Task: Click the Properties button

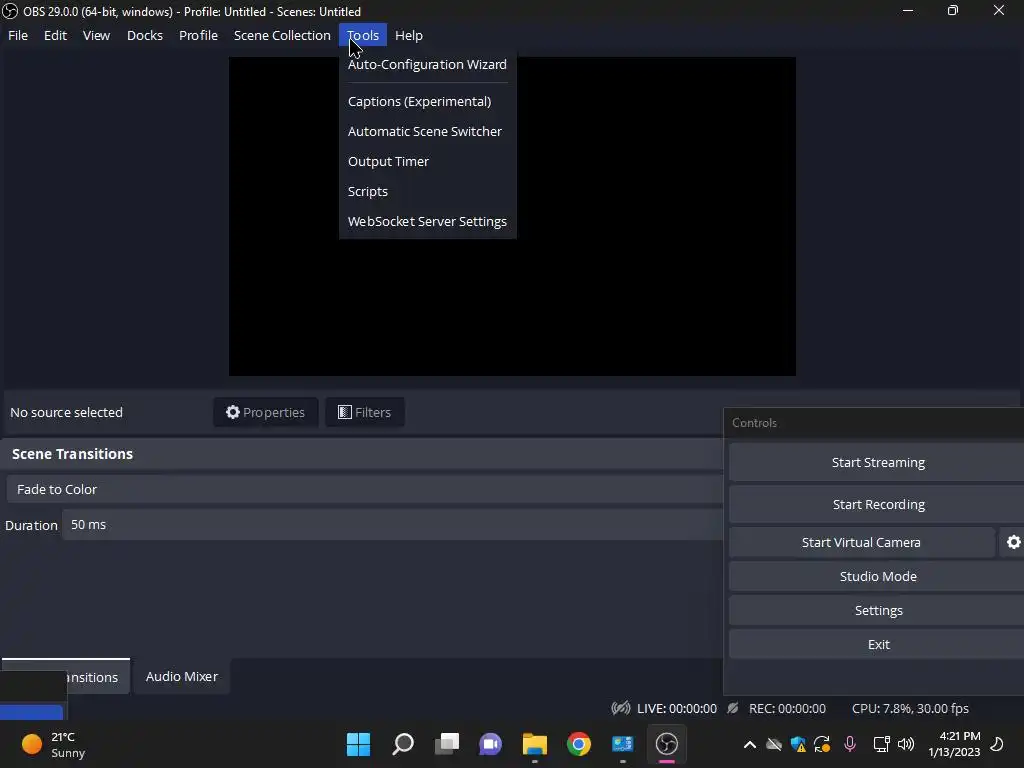Action: click(x=265, y=412)
